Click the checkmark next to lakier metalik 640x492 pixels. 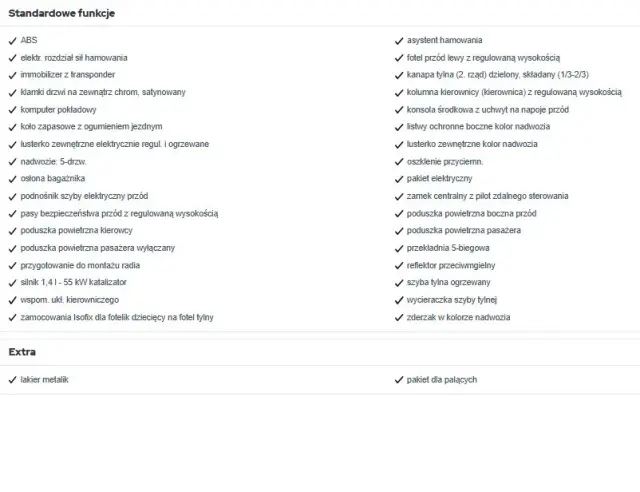12,380
